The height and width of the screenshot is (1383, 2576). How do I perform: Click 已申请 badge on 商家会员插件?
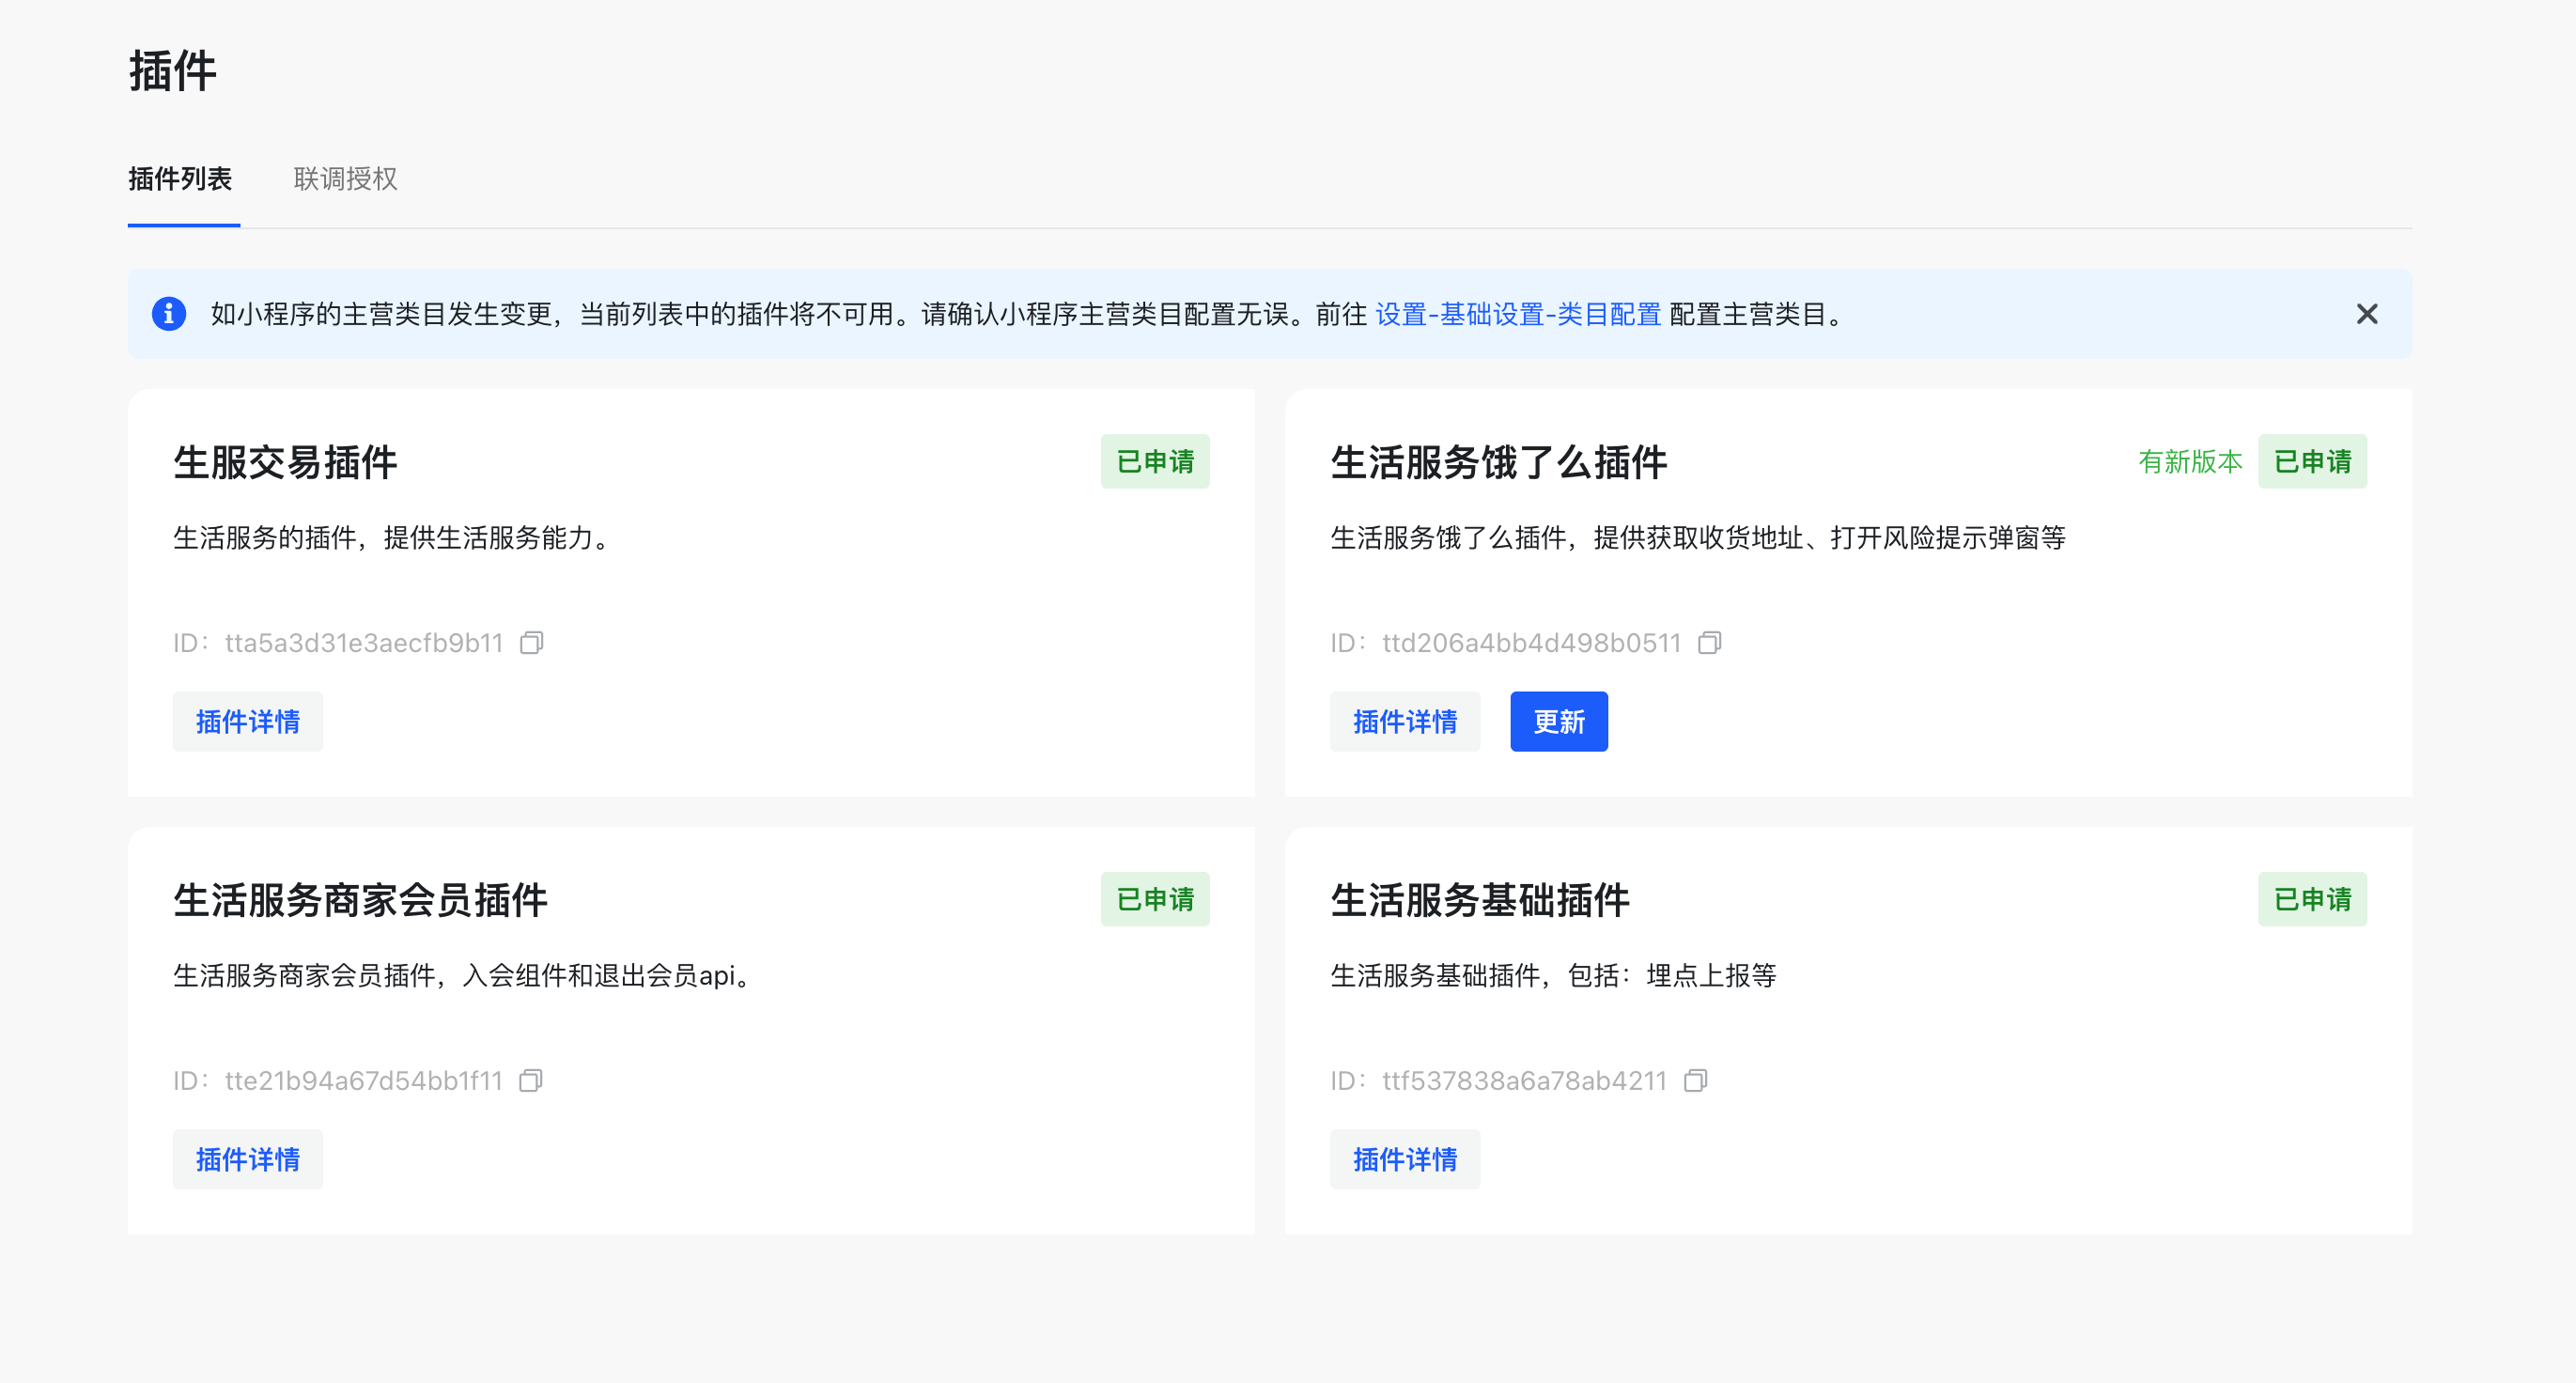(1155, 899)
